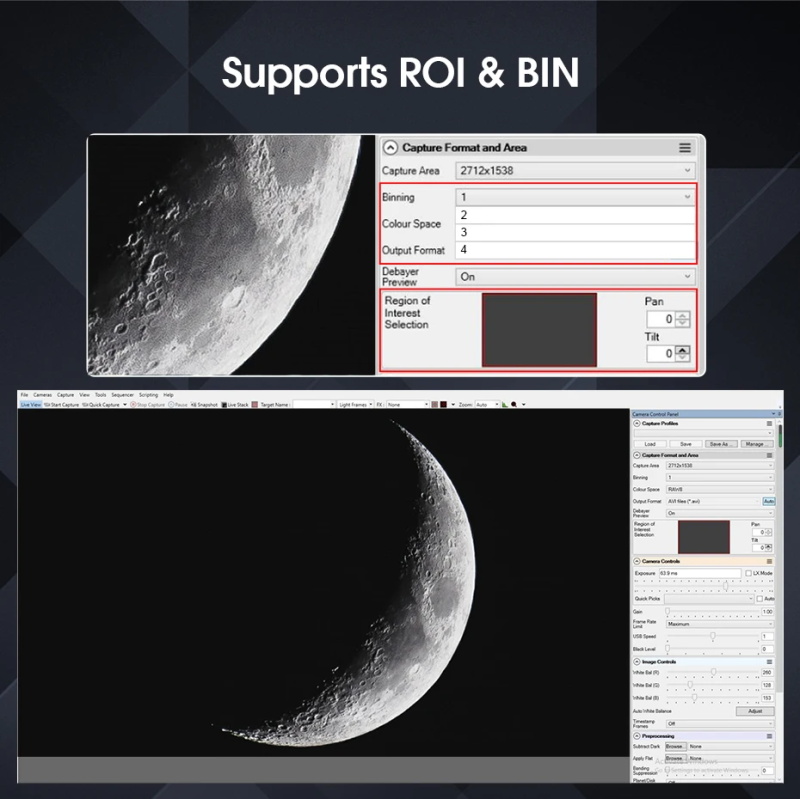Viewport: 800px width, 799px height.
Task: Open the Camera Controls section menu icon
Action: [769, 561]
